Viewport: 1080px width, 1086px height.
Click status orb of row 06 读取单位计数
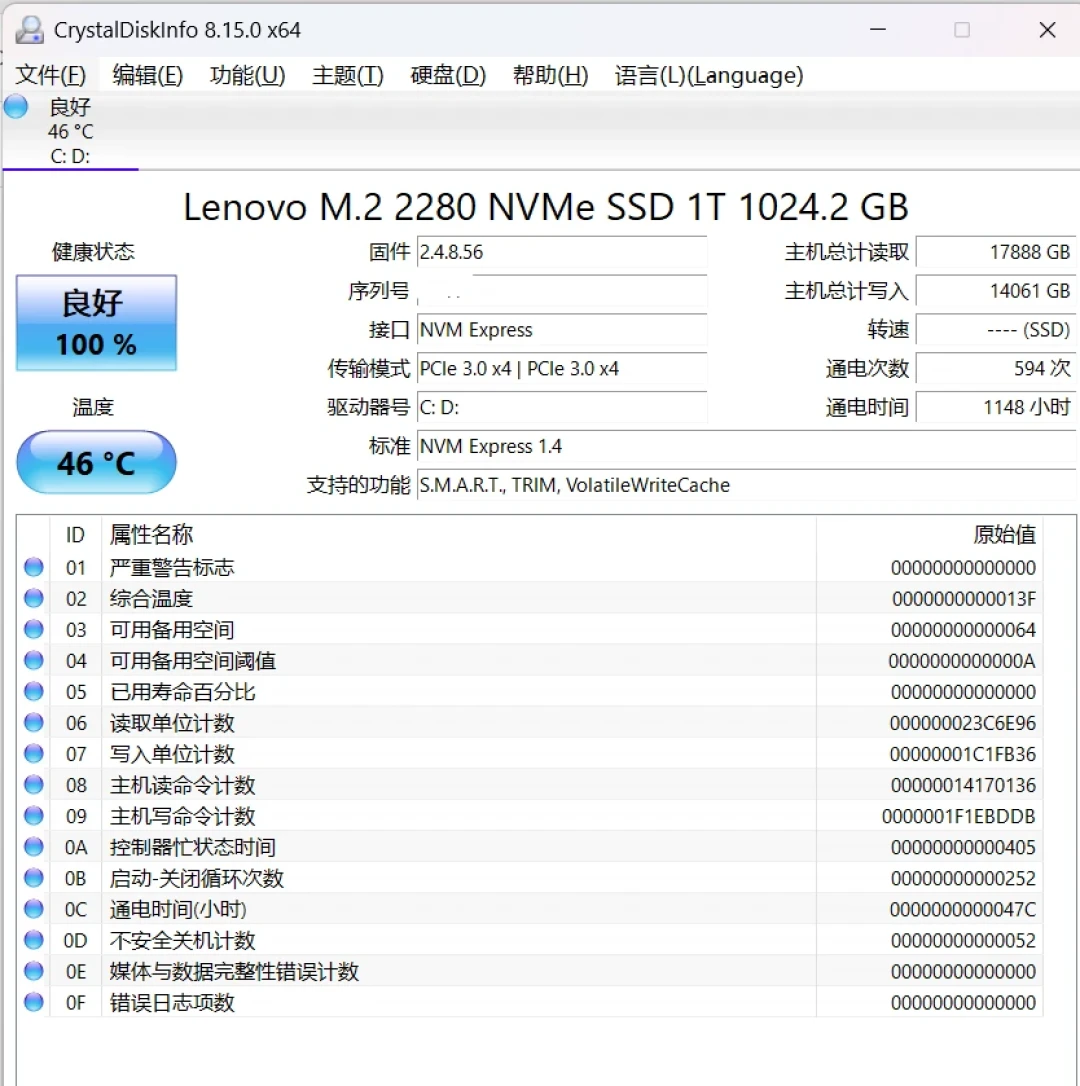click(33, 722)
